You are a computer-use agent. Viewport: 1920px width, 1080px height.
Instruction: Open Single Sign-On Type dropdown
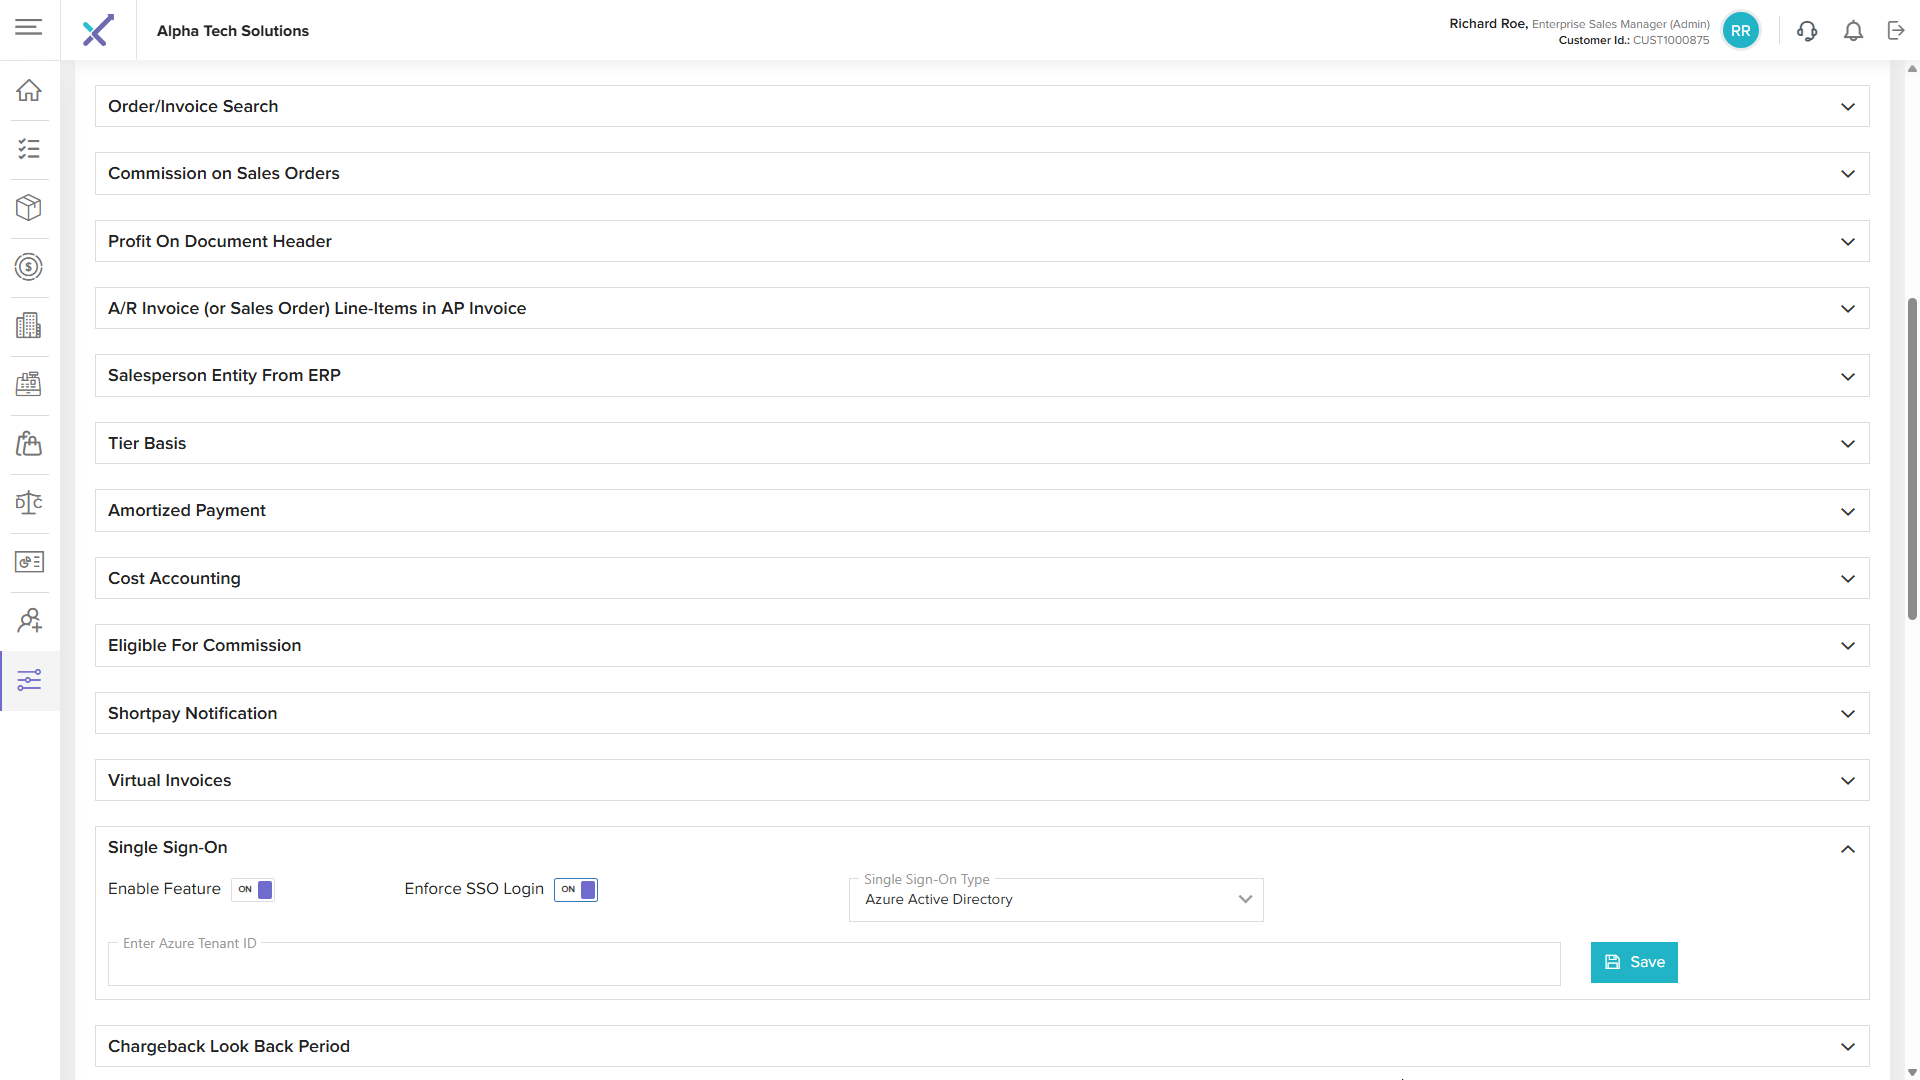tap(1056, 900)
